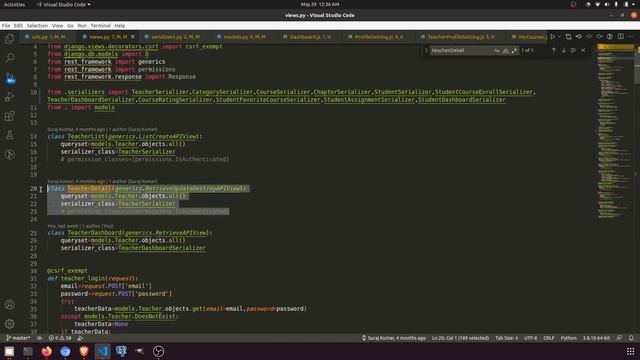Open OBS Studio from the dock
640x360 pixels.
tap(158, 351)
